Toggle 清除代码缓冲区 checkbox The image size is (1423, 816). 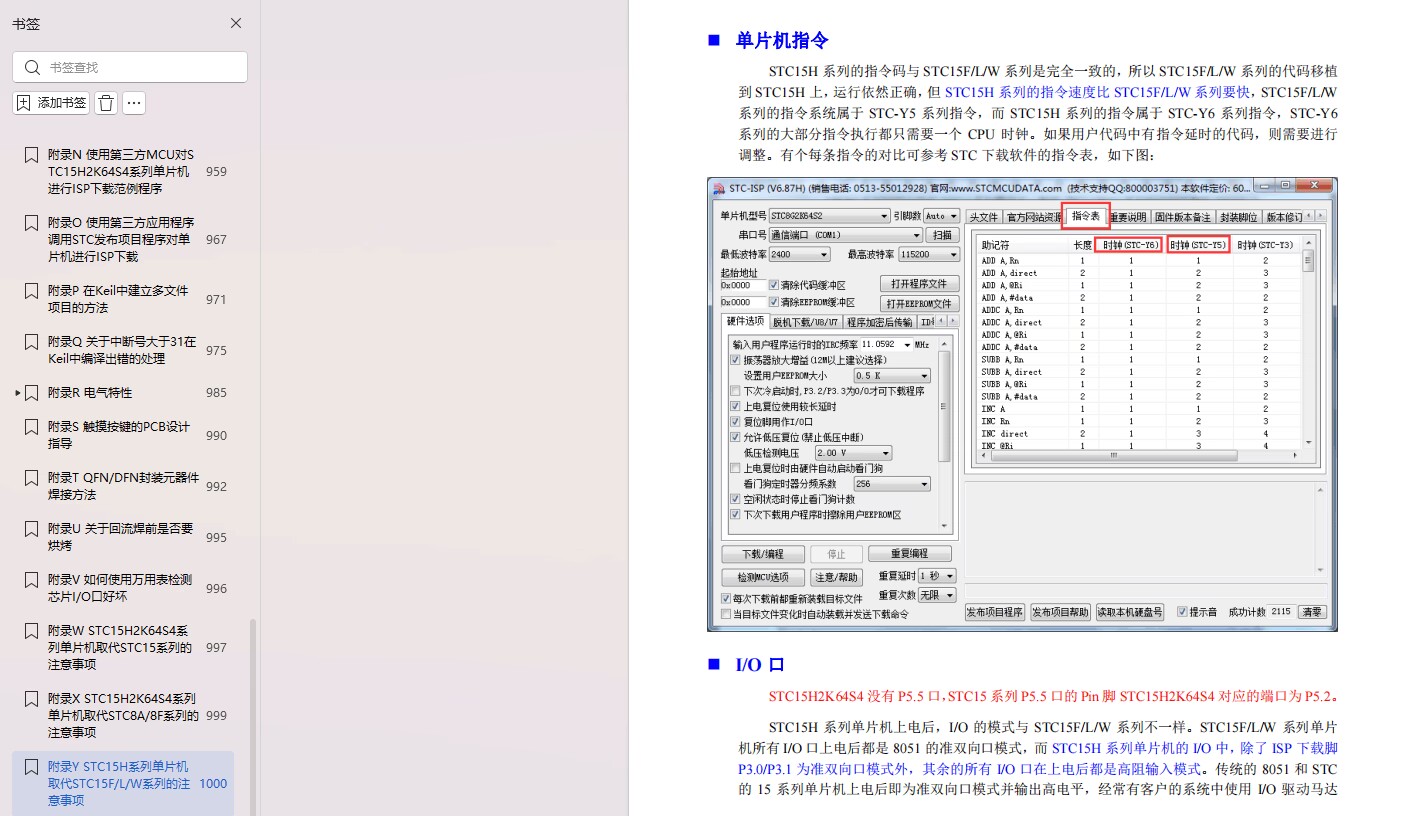click(774, 285)
